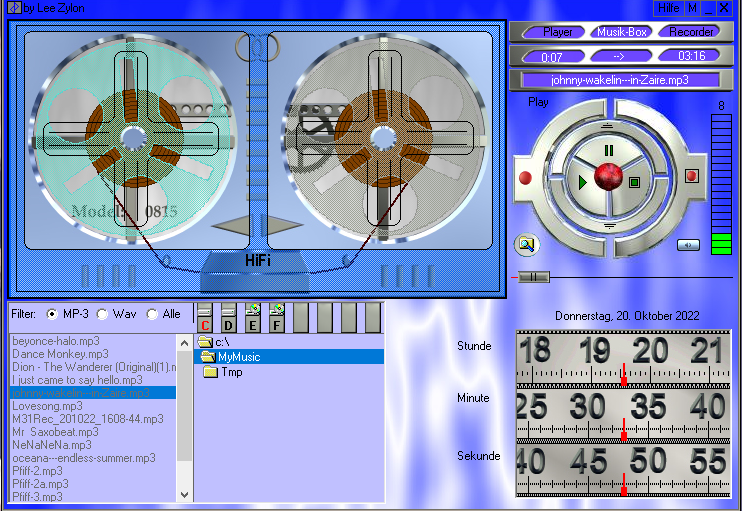The height and width of the screenshot is (511, 742).
Task: Select CD drive F icon
Action: 277,318
